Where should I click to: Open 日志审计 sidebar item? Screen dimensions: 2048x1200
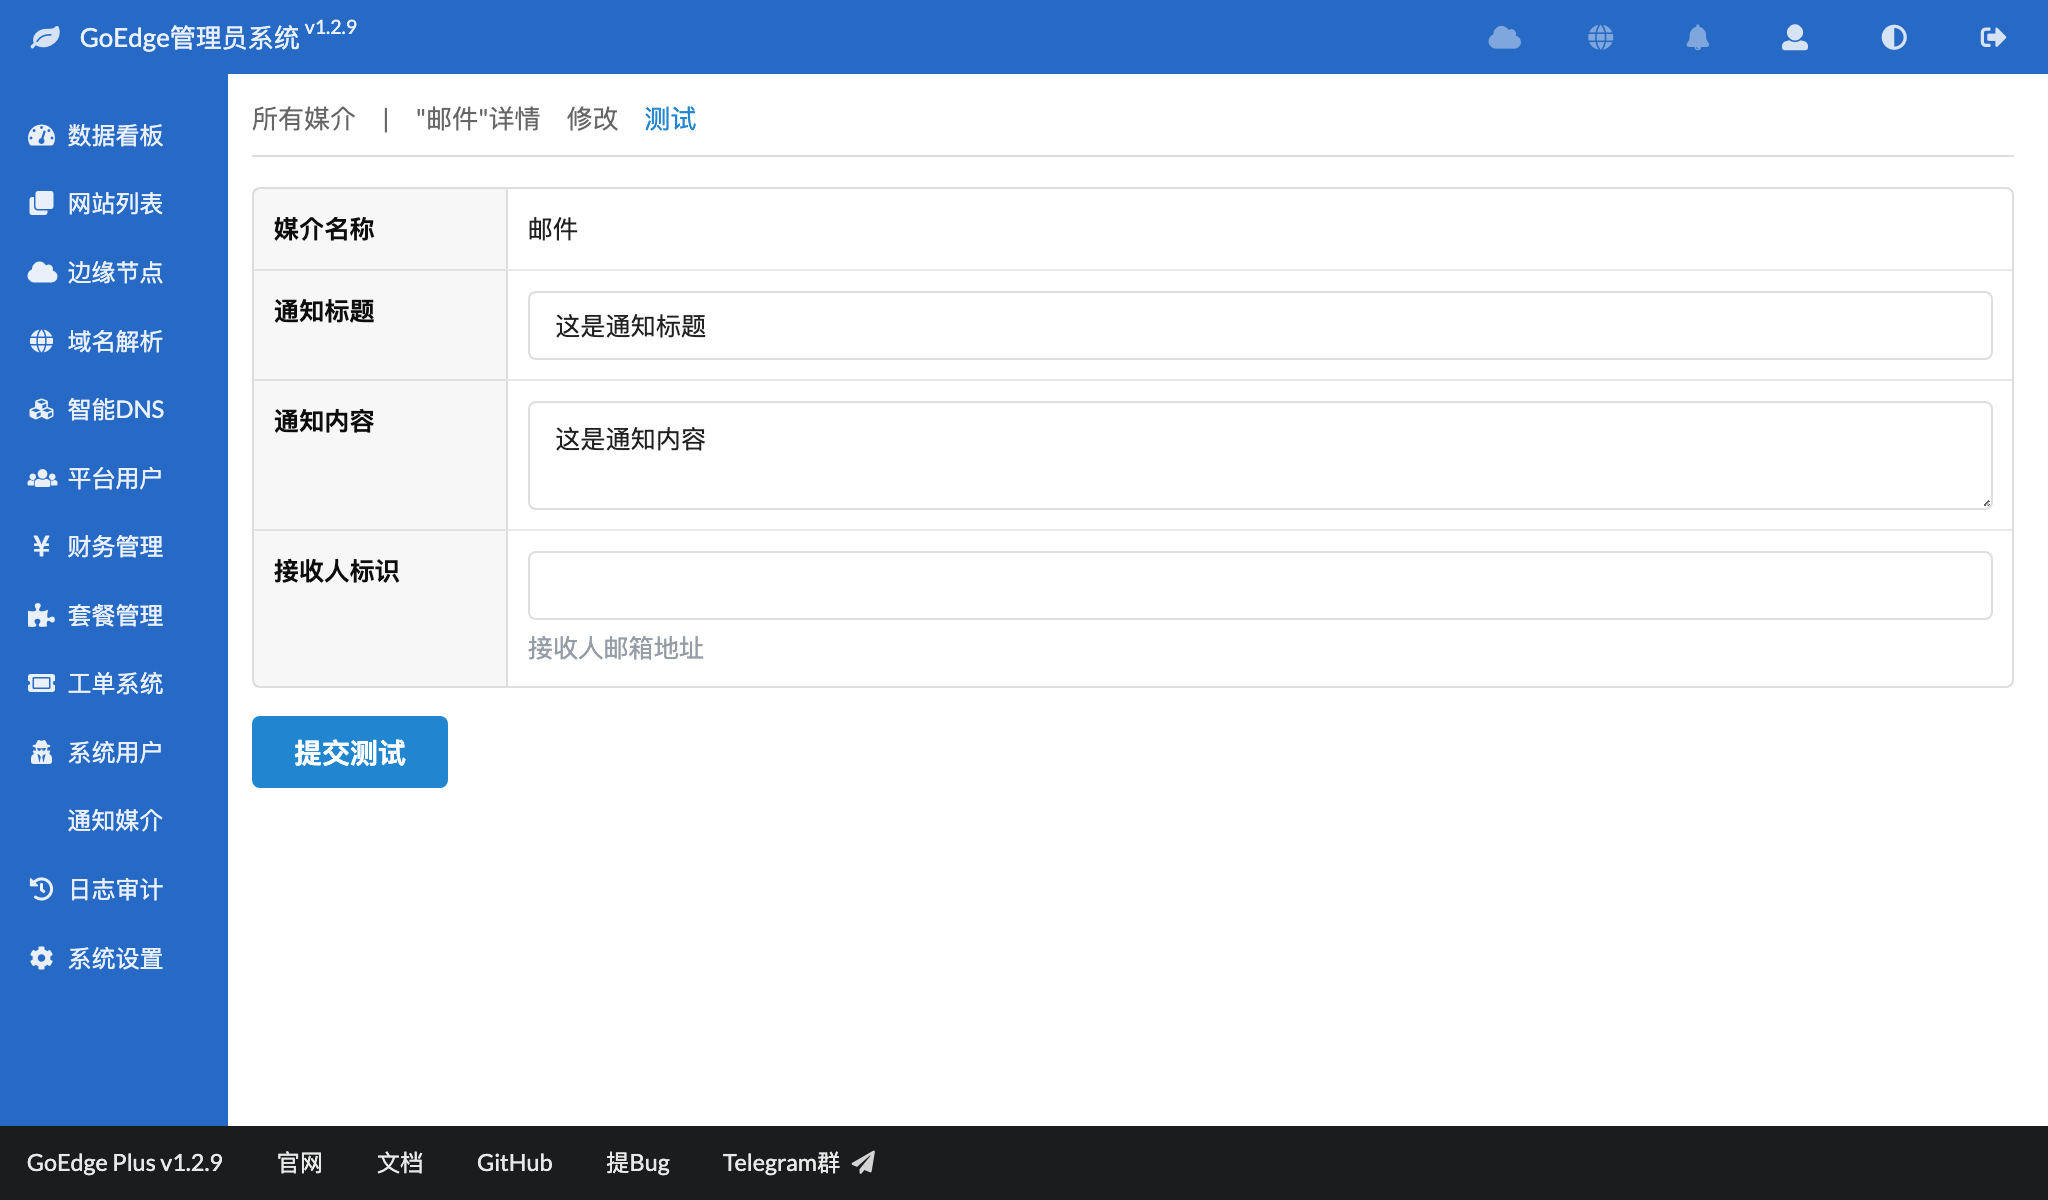(x=114, y=889)
